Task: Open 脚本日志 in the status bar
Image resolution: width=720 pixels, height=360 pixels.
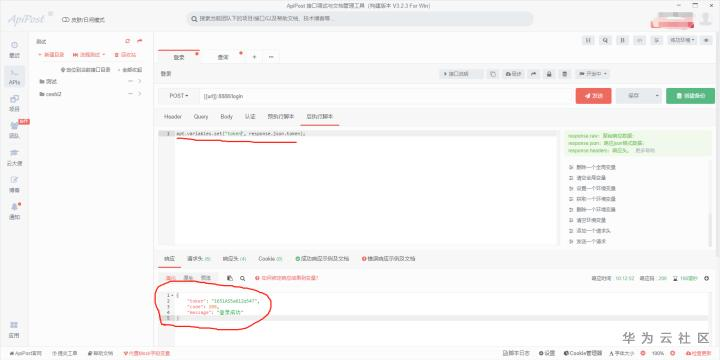Action: click(516, 354)
